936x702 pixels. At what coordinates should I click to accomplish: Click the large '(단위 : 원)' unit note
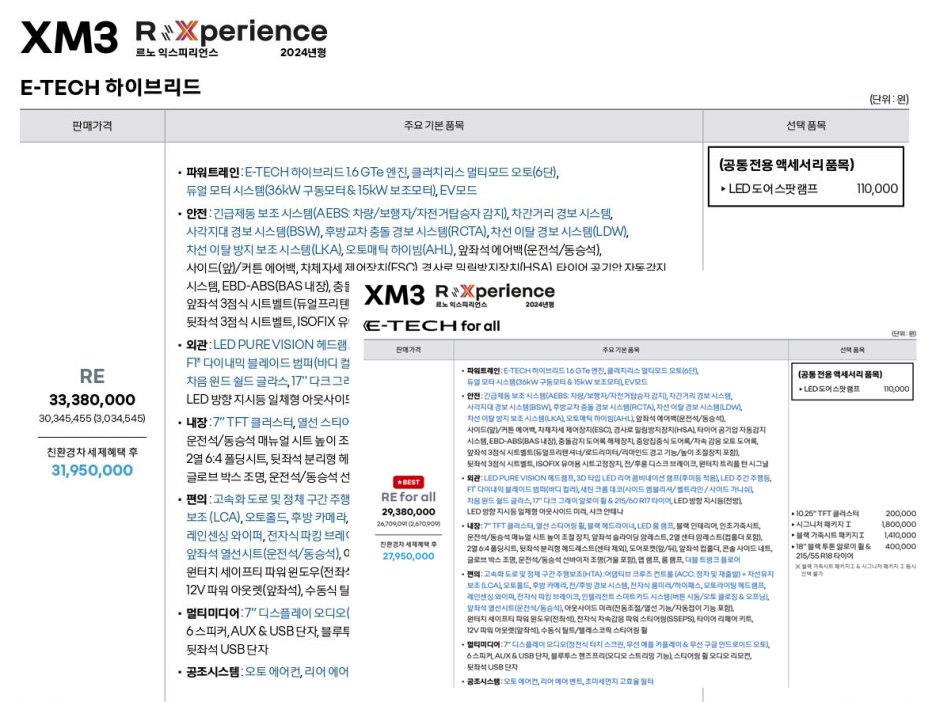pyautogui.click(x=889, y=100)
